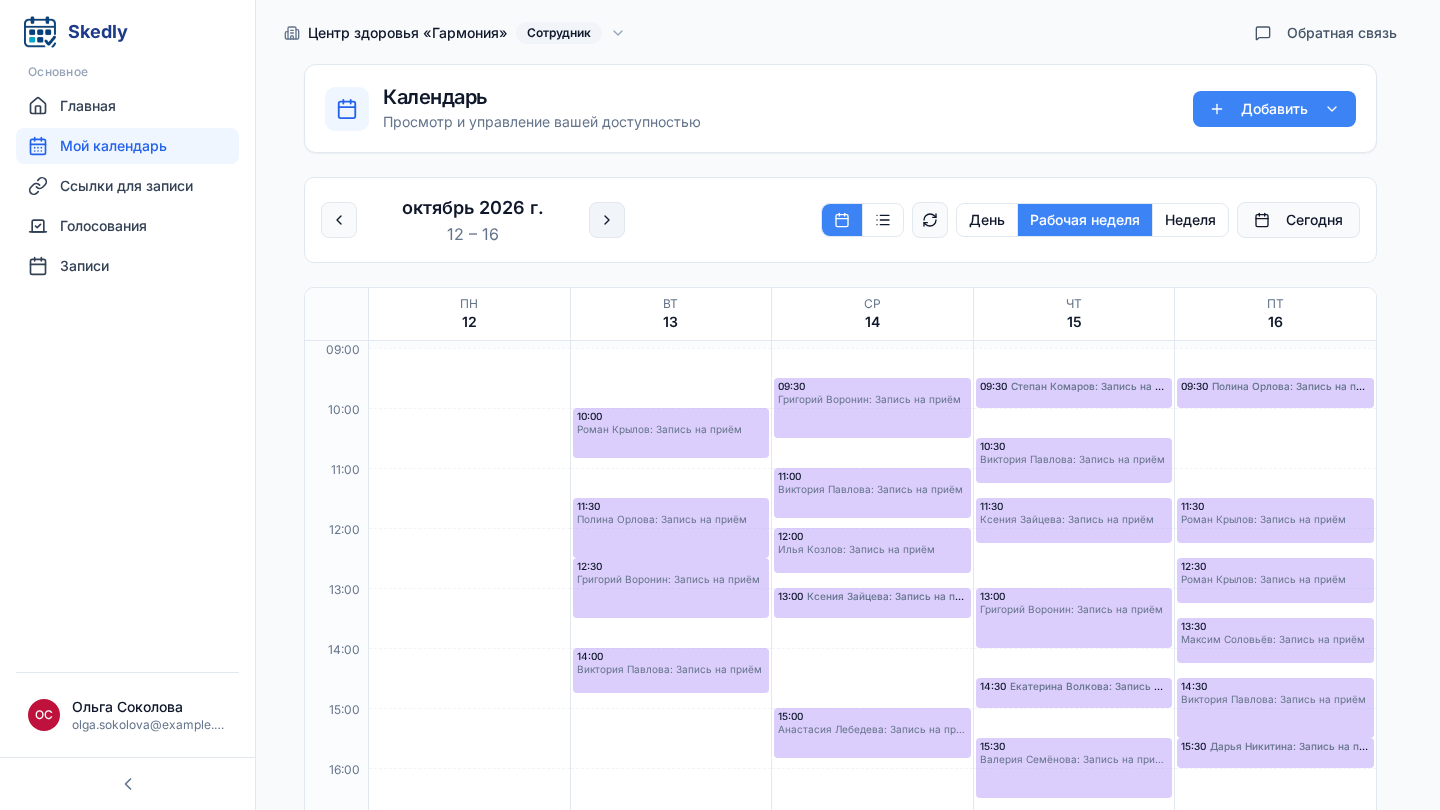Switch to list view icon
This screenshot has height=810, width=1440.
click(883, 220)
